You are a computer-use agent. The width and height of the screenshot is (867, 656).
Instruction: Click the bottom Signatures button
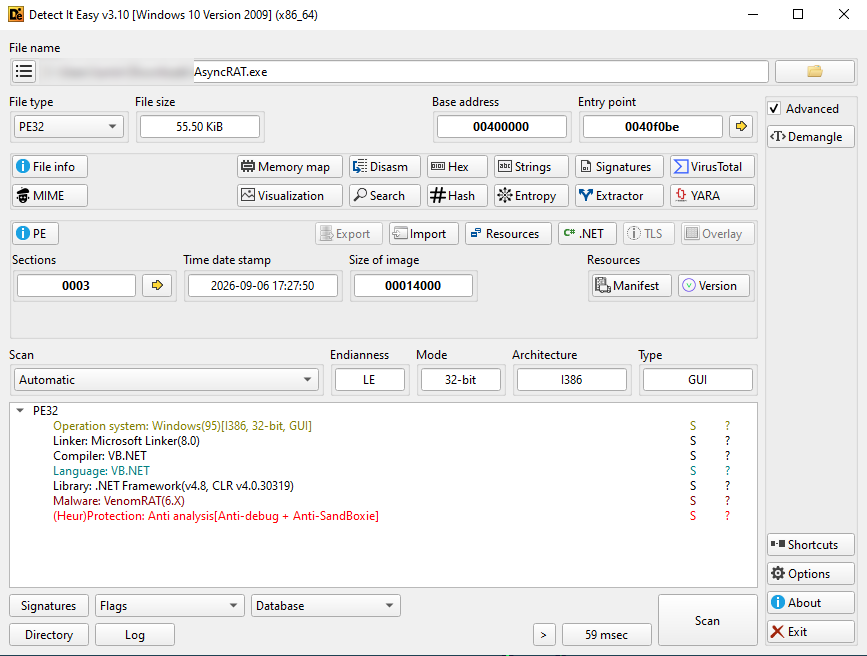click(x=49, y=606)
